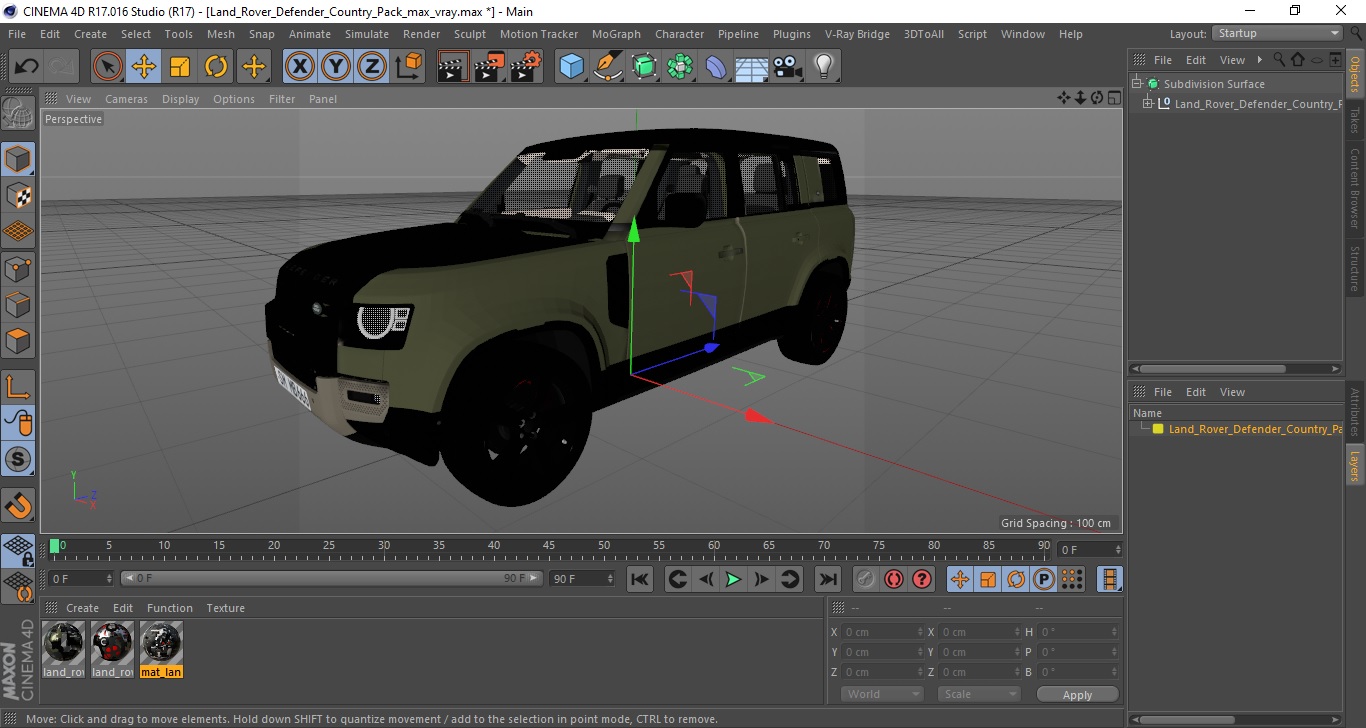Toggle the Enable Snap S button
The height and width of the screenshot is (728, 1366).
(x=18, y=460)
